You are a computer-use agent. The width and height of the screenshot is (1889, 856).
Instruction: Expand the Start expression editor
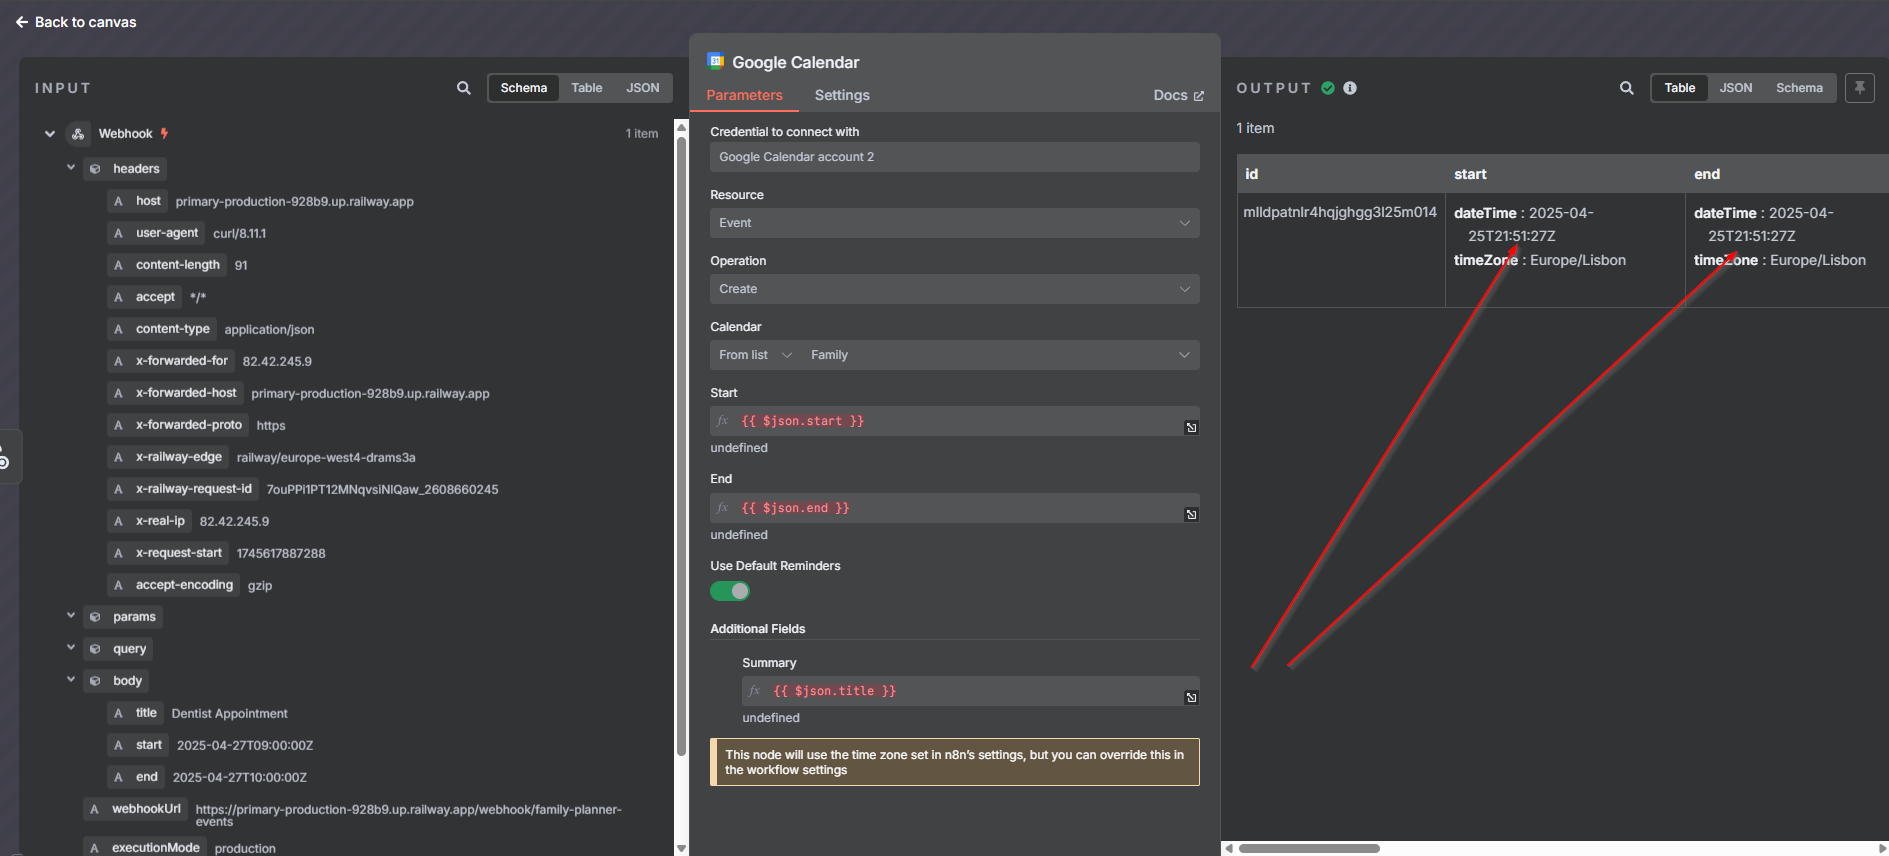1191,428
